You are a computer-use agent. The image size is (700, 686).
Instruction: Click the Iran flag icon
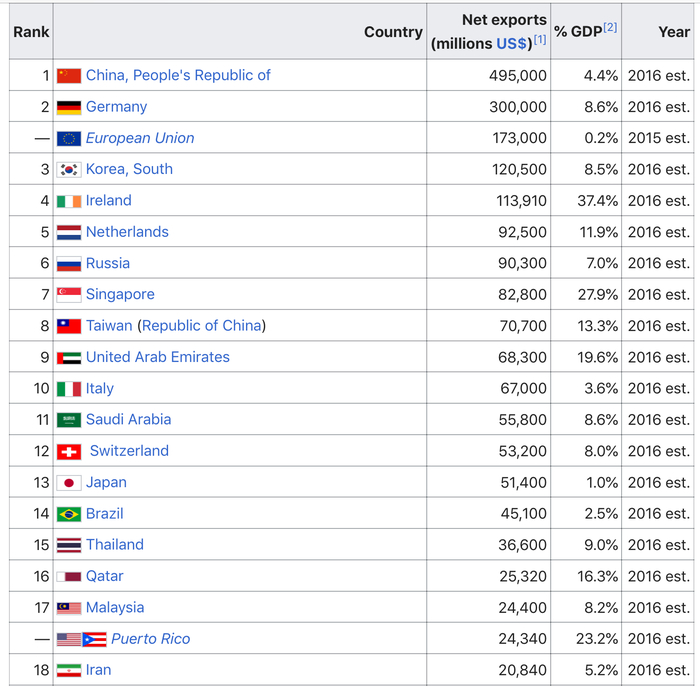pos(69,670)
